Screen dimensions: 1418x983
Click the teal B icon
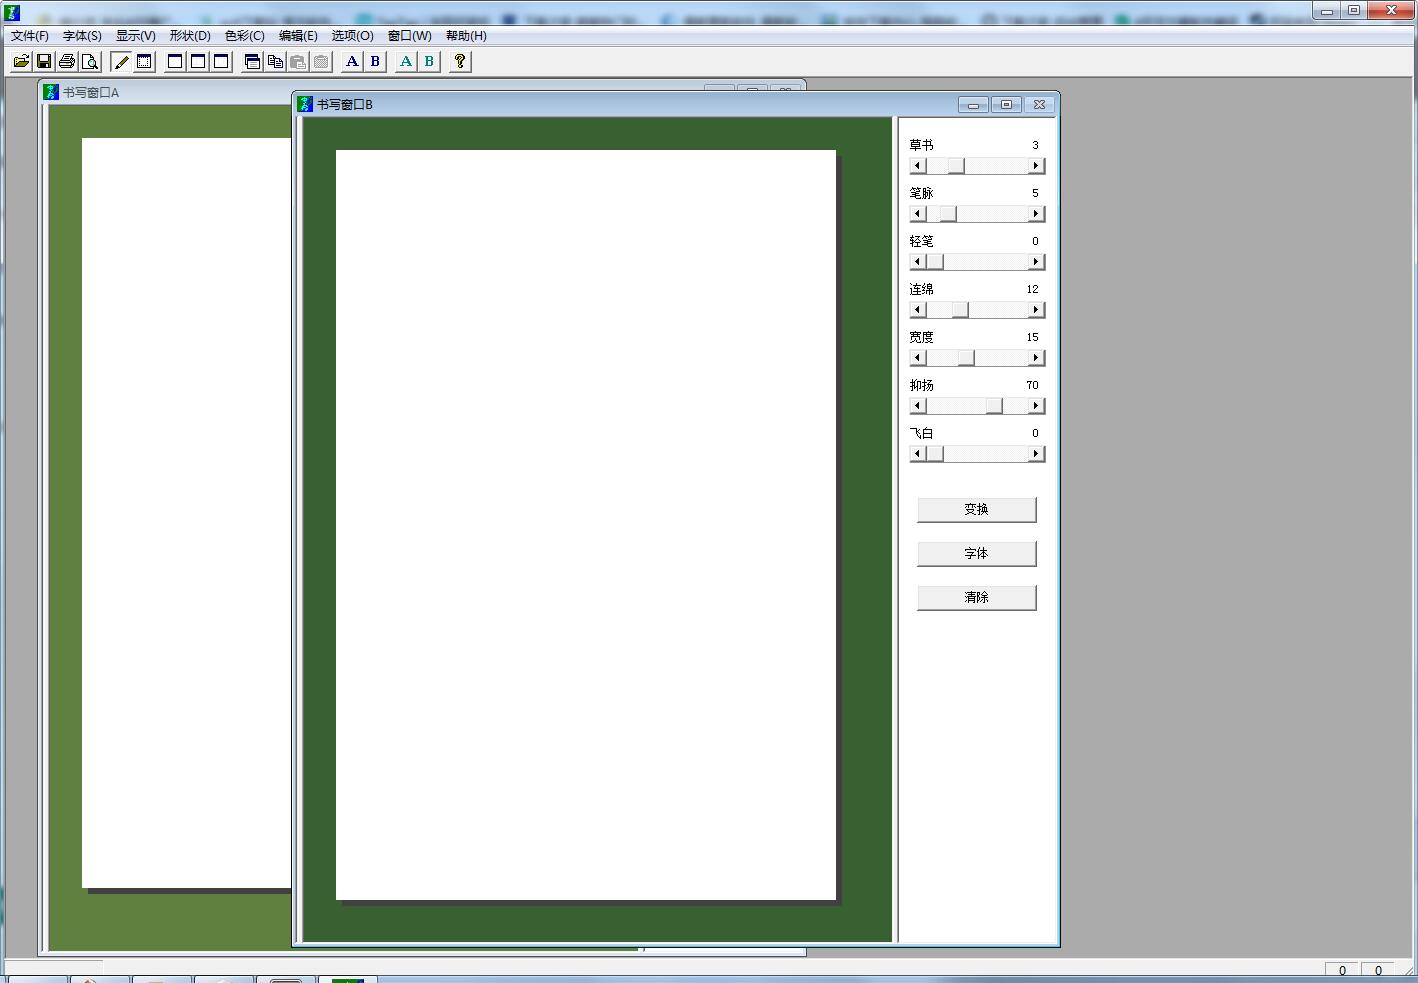pyautogui.click(x=429, y=62)
